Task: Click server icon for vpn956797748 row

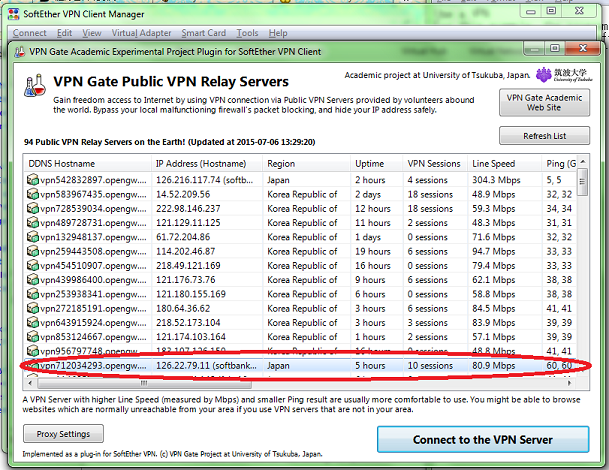Action: [x=33, y=351]
